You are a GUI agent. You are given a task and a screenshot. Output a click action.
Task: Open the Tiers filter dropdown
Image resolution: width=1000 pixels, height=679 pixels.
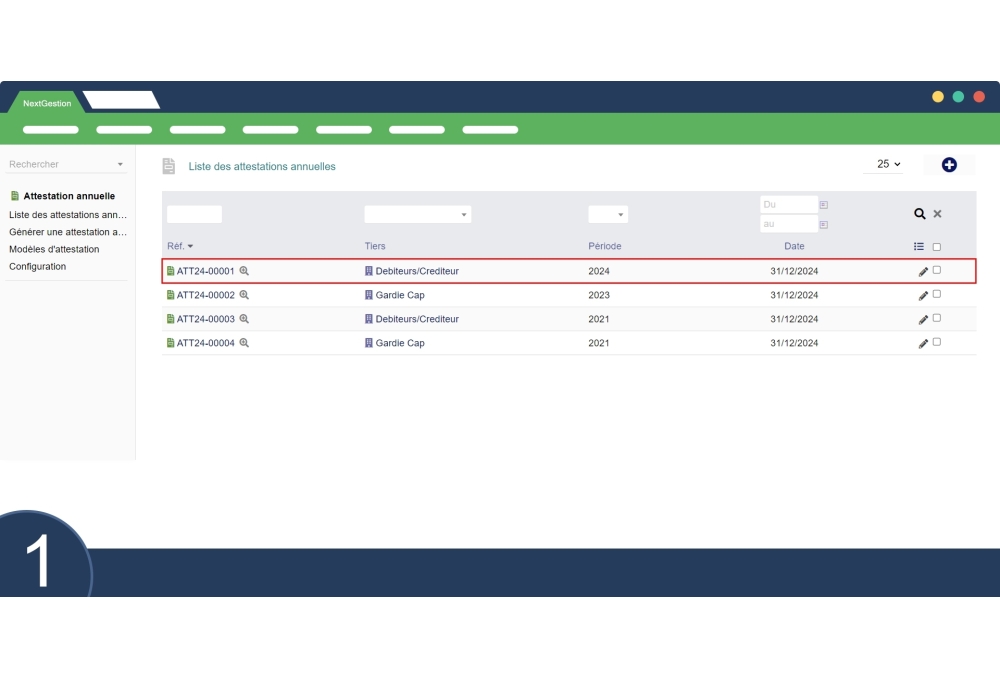[x=417, y=215]
